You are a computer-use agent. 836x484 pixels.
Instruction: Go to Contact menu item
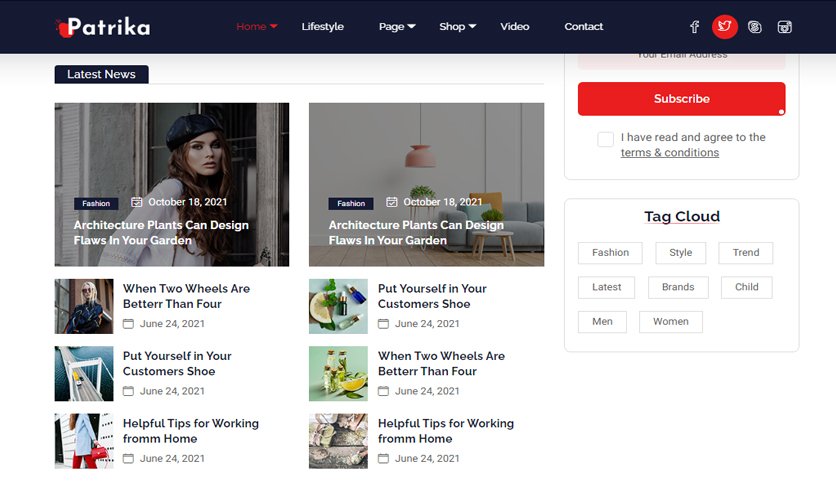[584, 26]
